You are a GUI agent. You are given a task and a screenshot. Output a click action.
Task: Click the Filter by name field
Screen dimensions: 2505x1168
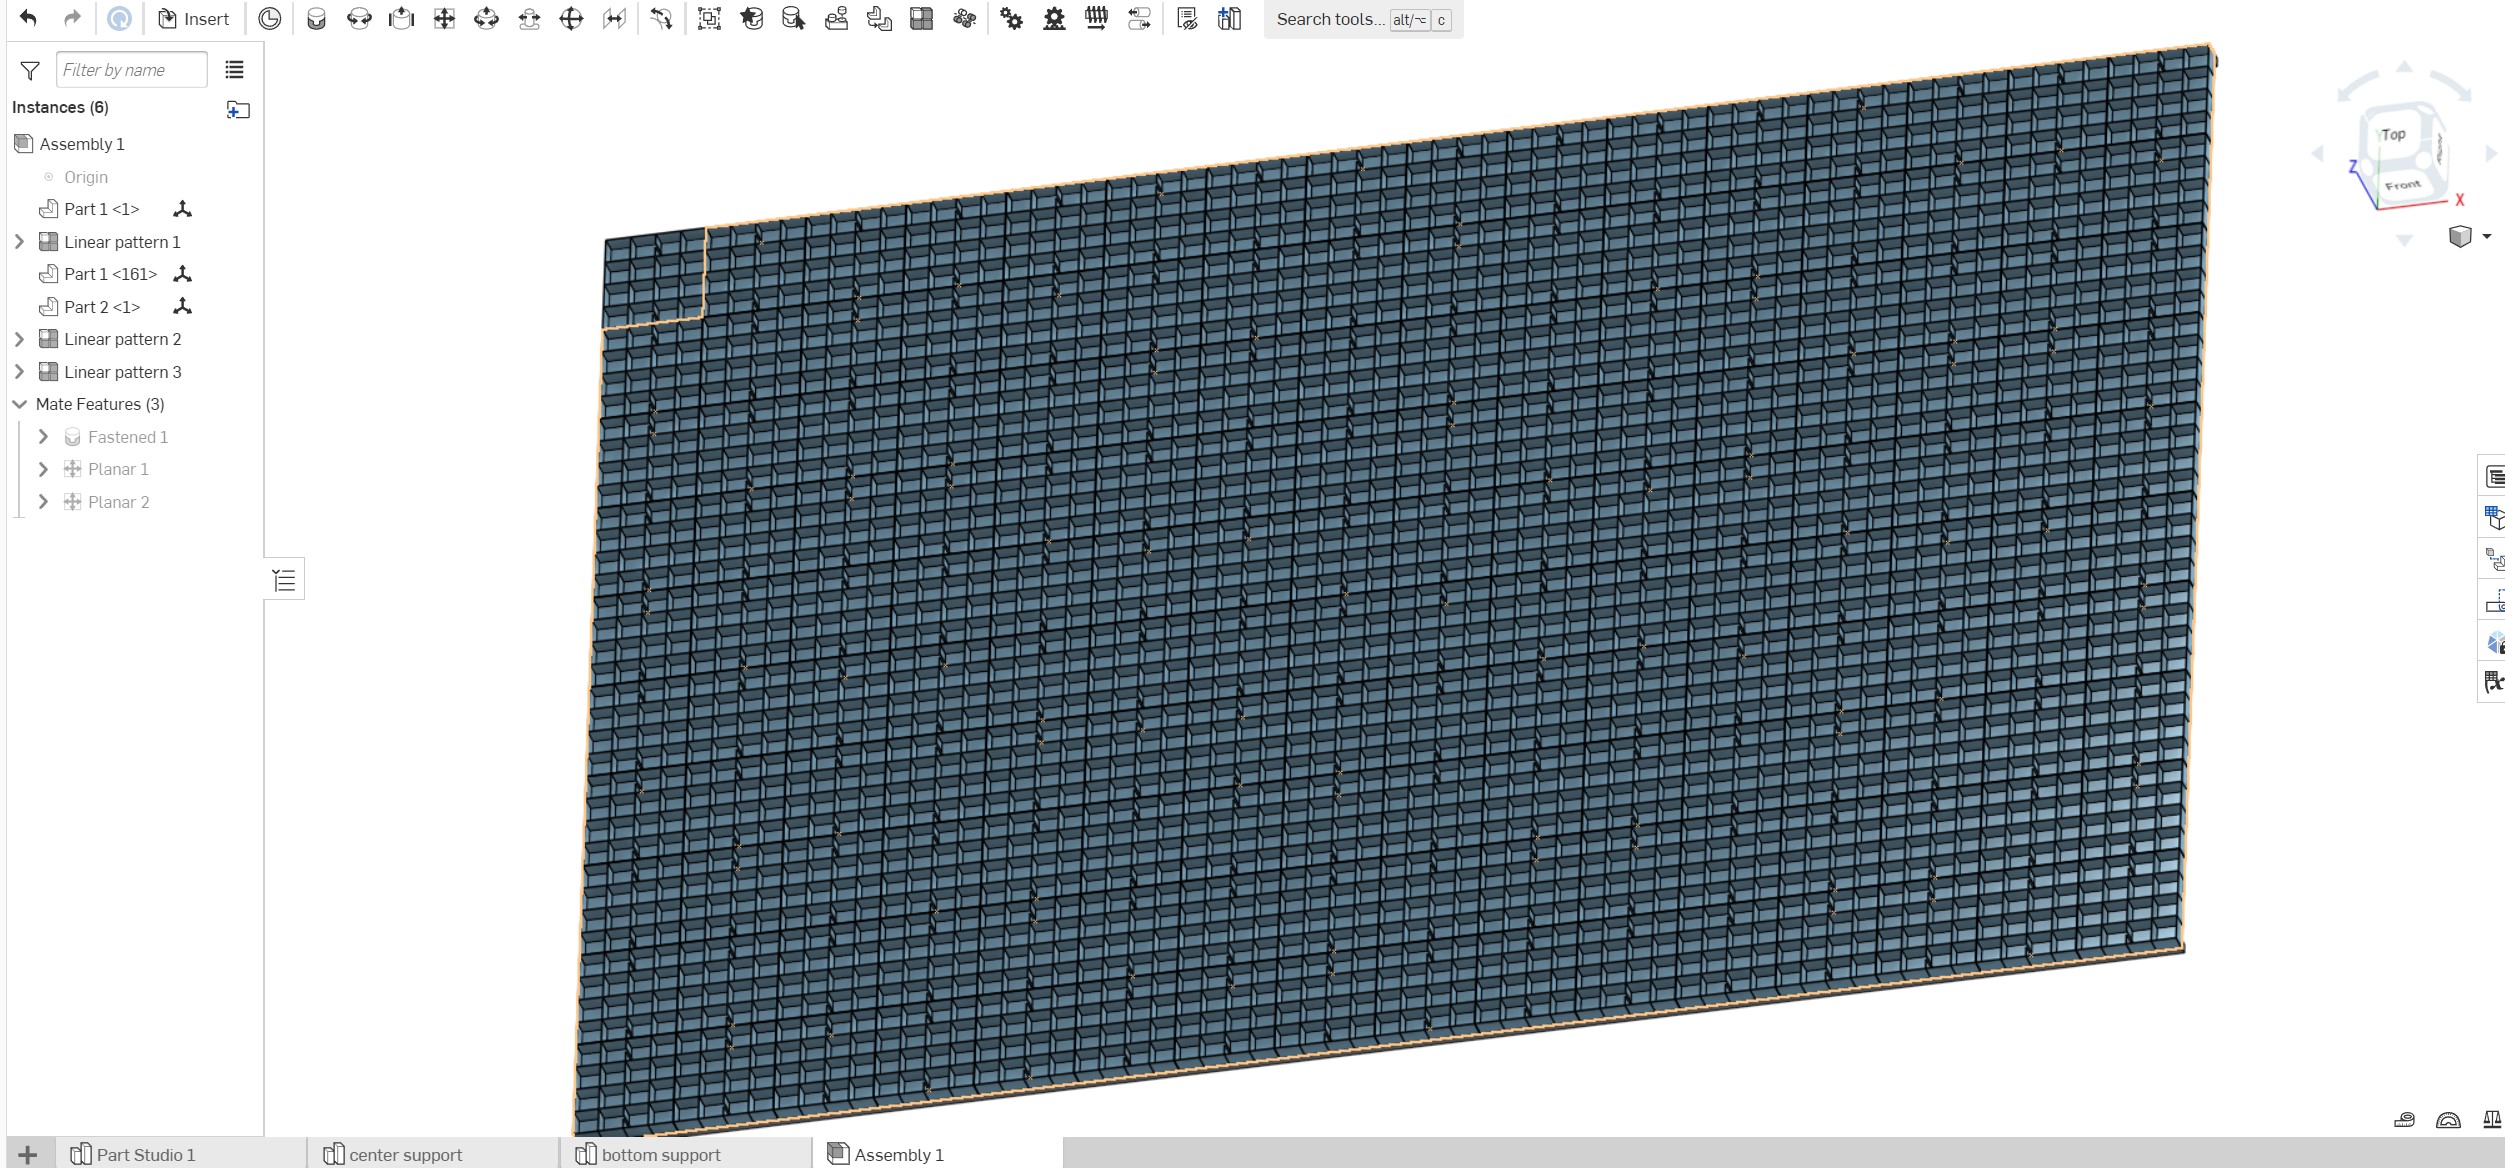[131, 70]
